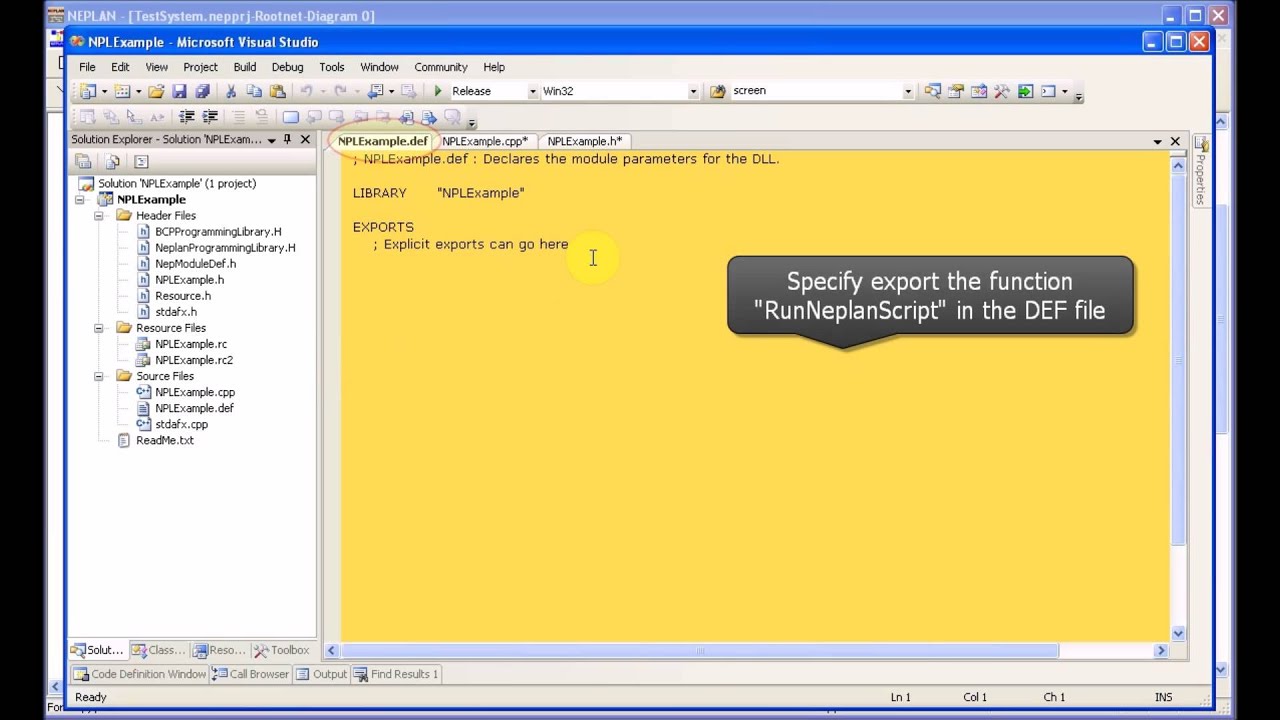Open the Project menu
Image resolution: width=1280 pixels, height=720 pixels.
click(x=200, y=67)
